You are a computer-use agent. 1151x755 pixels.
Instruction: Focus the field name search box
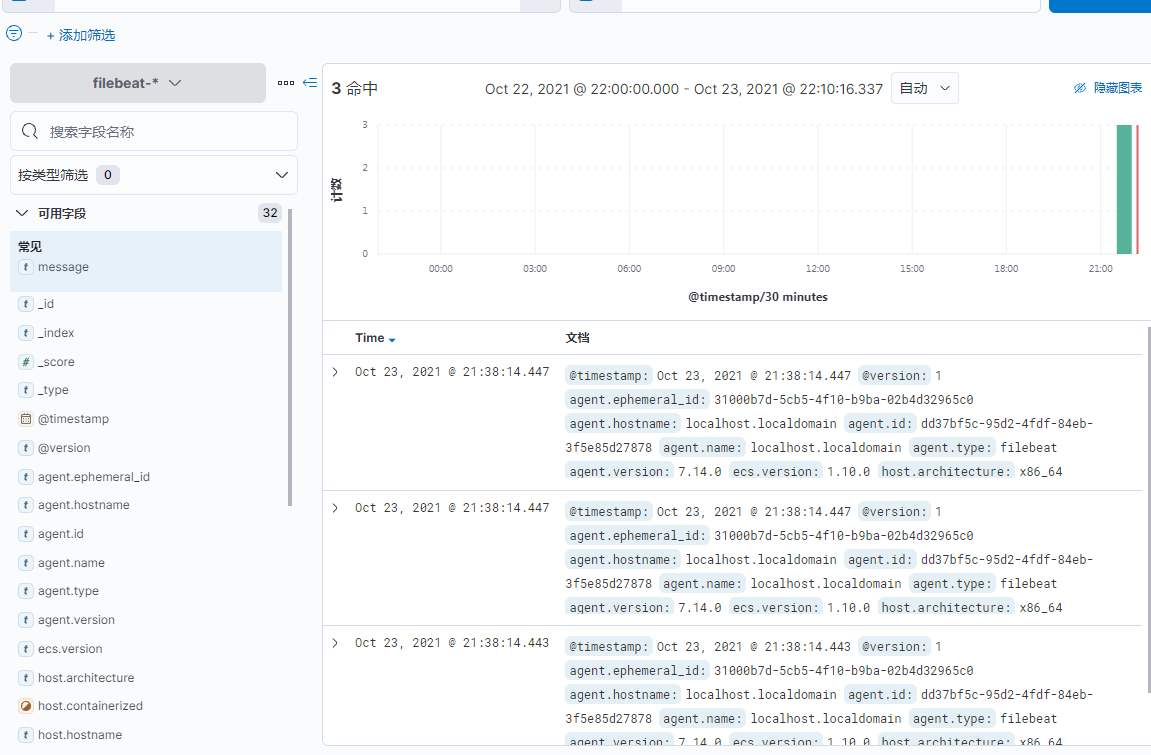click(x=154, y=131)
